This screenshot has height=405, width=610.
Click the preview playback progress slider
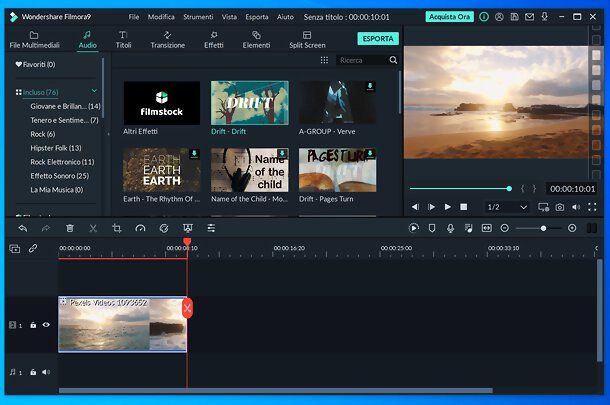pos(461,189)
